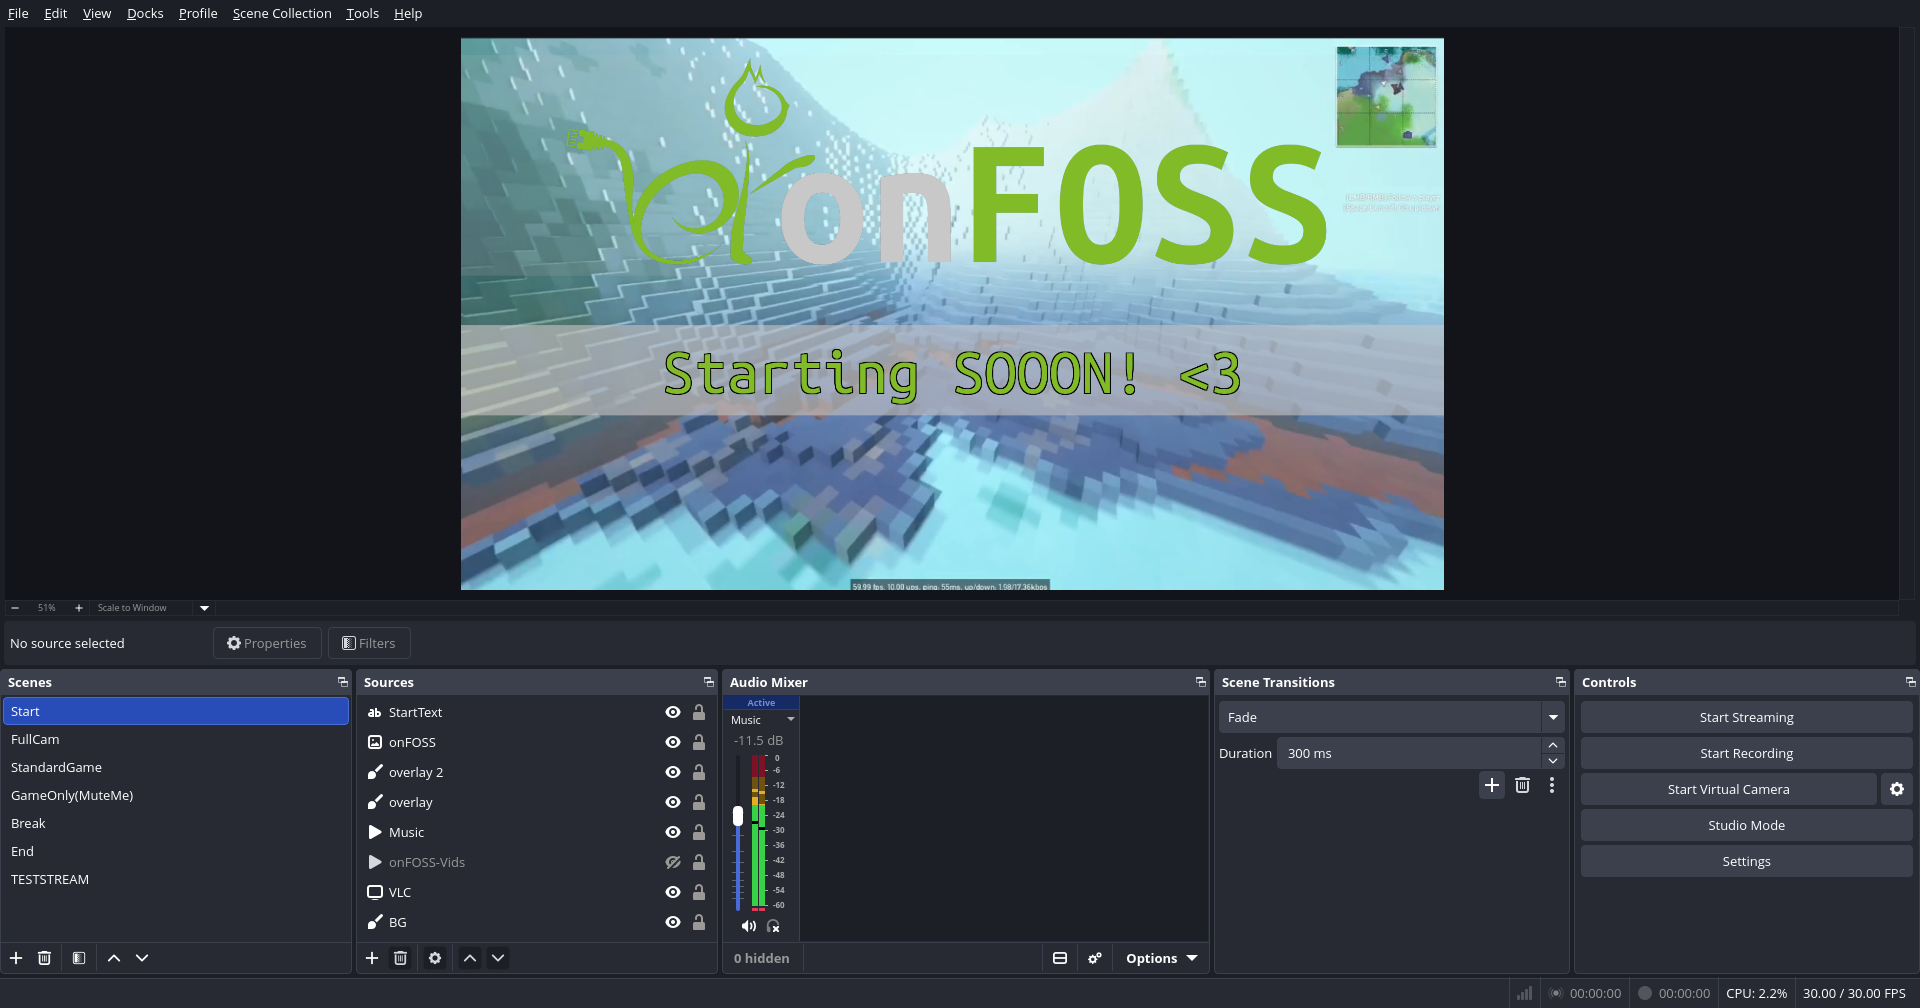
Task: Delete selected source with trash icon
Action: coord(400,958)
